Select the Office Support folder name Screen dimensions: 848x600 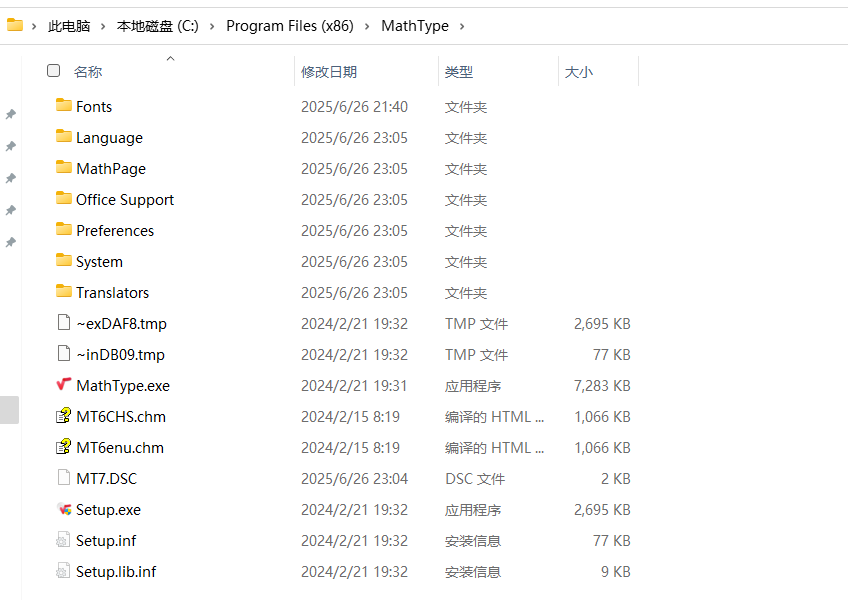coord(125,200)
